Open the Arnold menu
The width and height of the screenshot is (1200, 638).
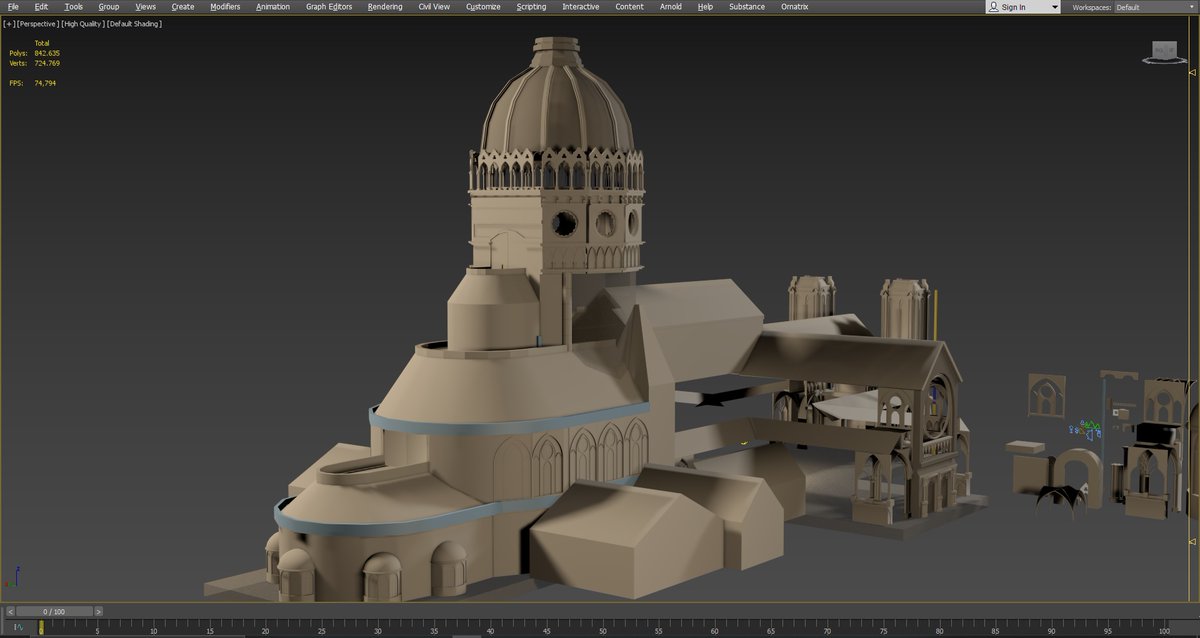[x=671, y=7]
